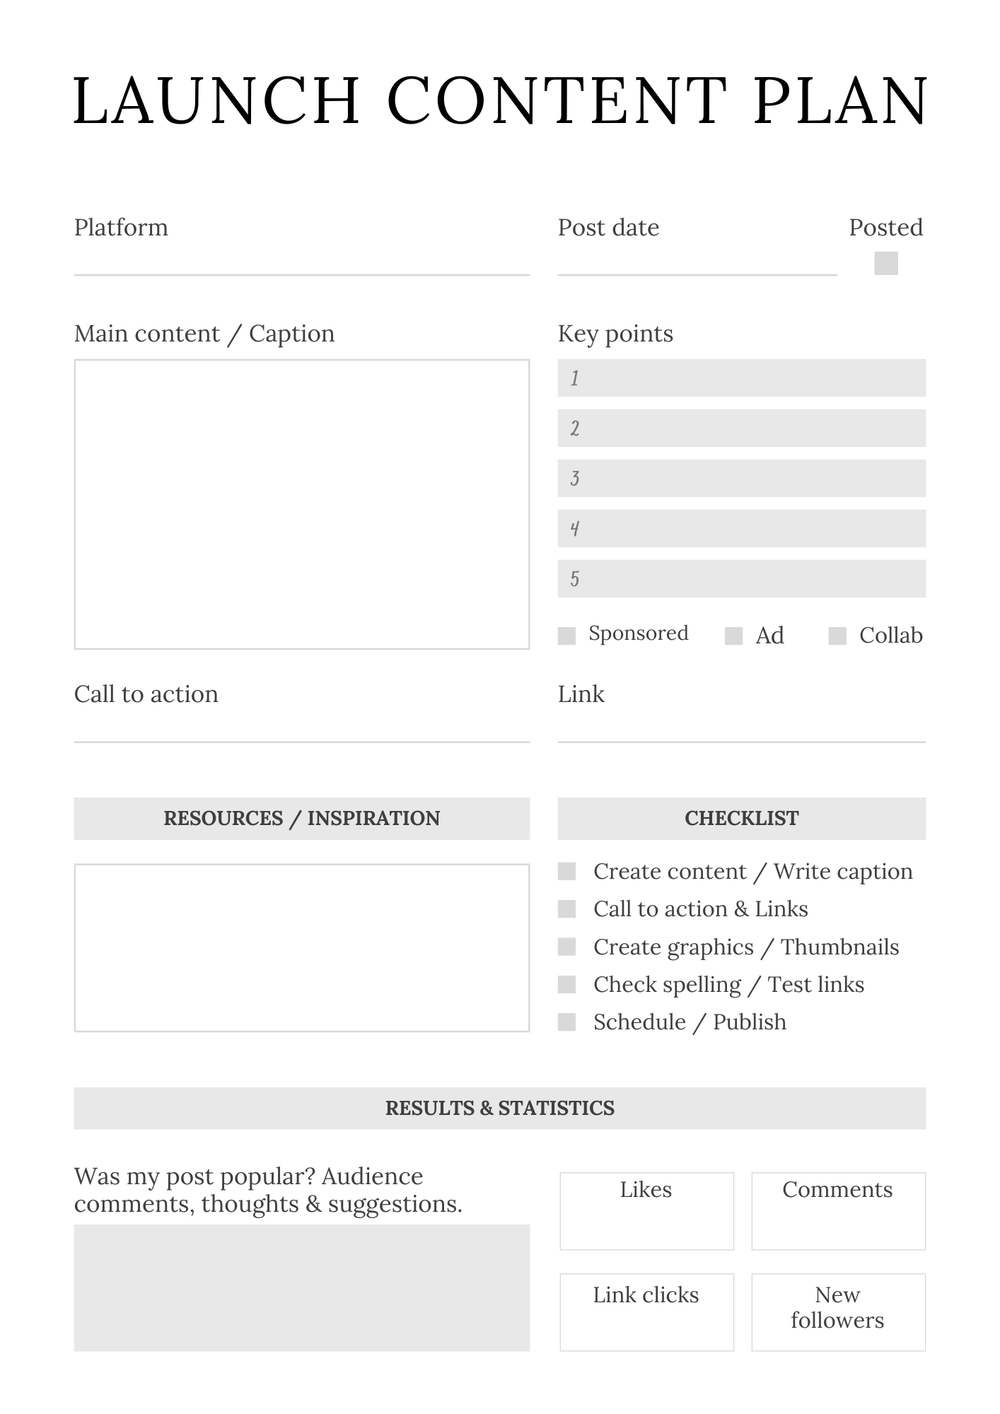This screenshot has height=1414, width=1000.
Task: Check the Sponsored box
Action: click(567, 636)
